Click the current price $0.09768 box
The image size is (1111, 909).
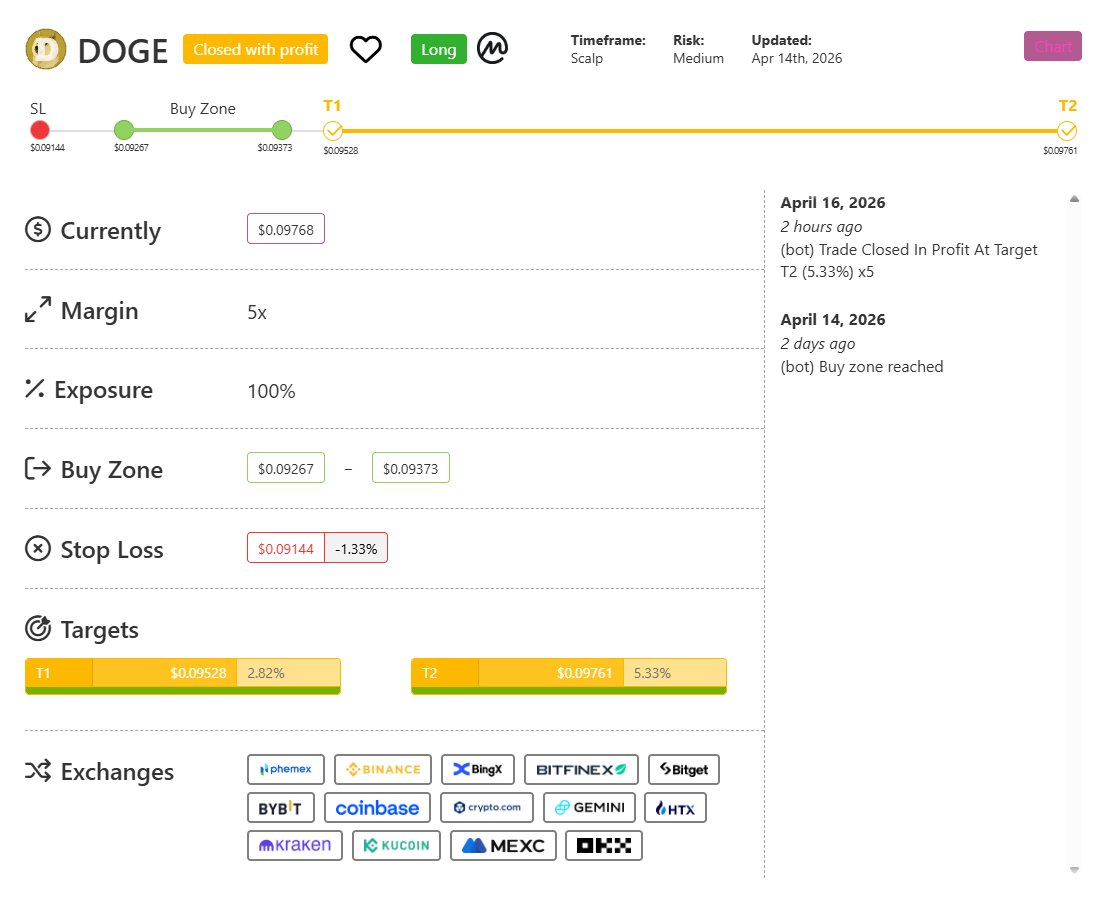point(286,230)
